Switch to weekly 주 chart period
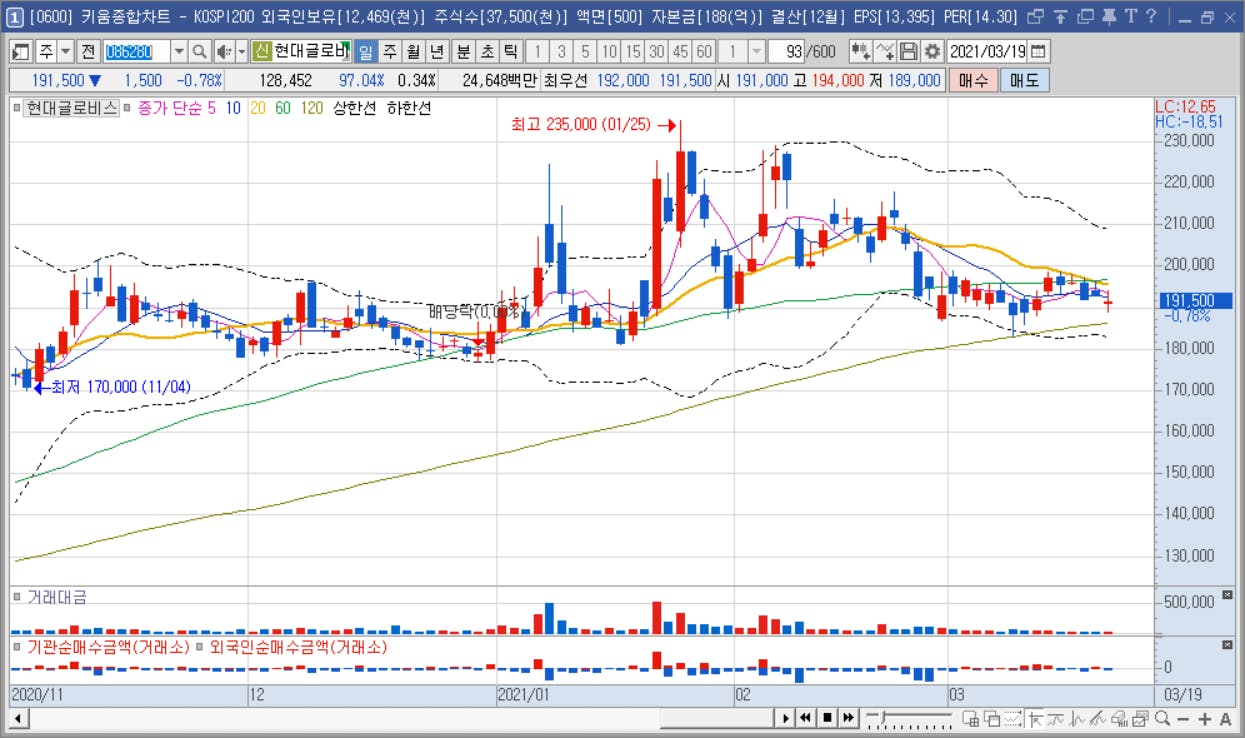The image size is (1245, 738). pos(389,51)
